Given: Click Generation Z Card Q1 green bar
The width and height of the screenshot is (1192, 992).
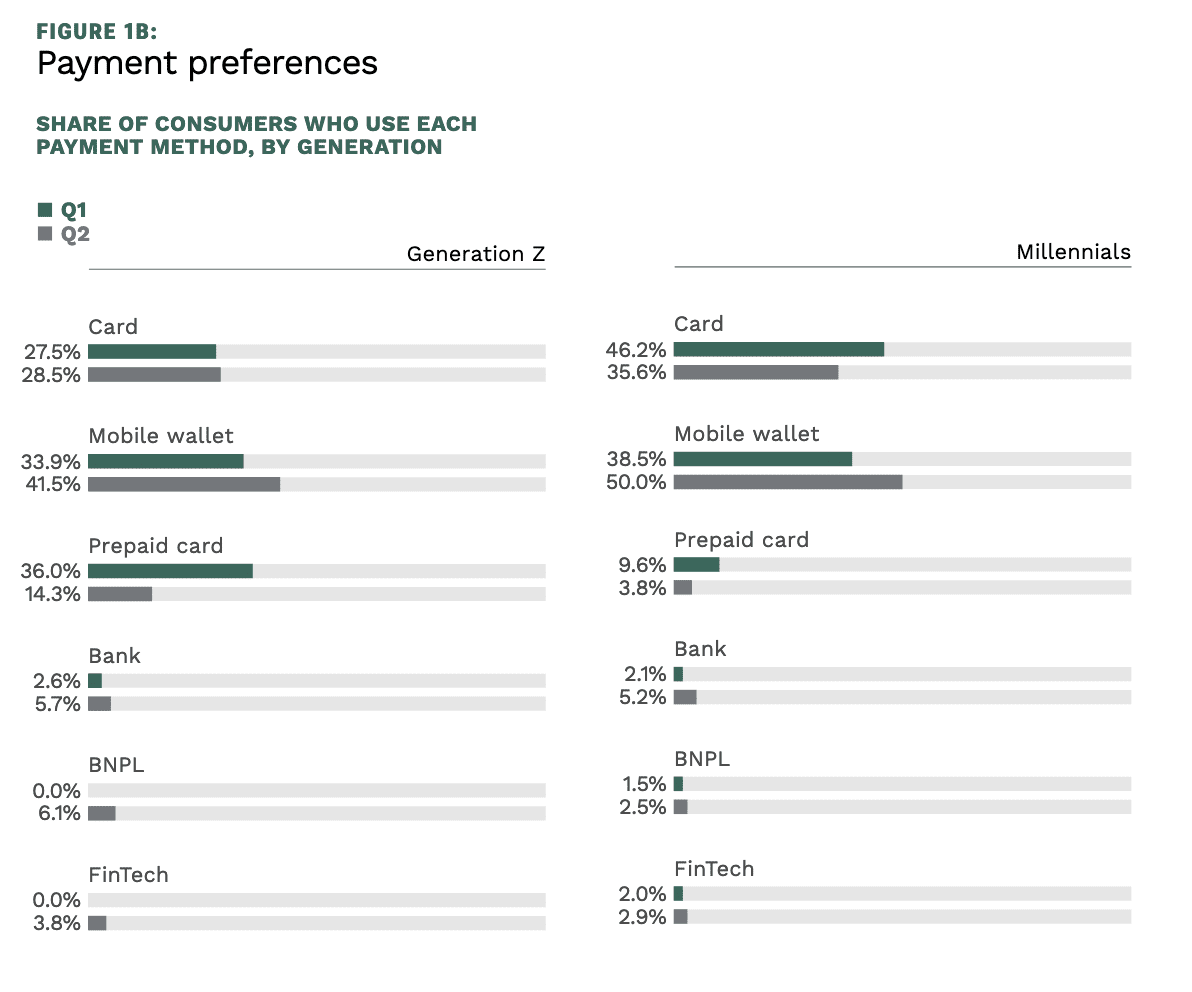Looking at the screenshot, I should tap(152, 352).
